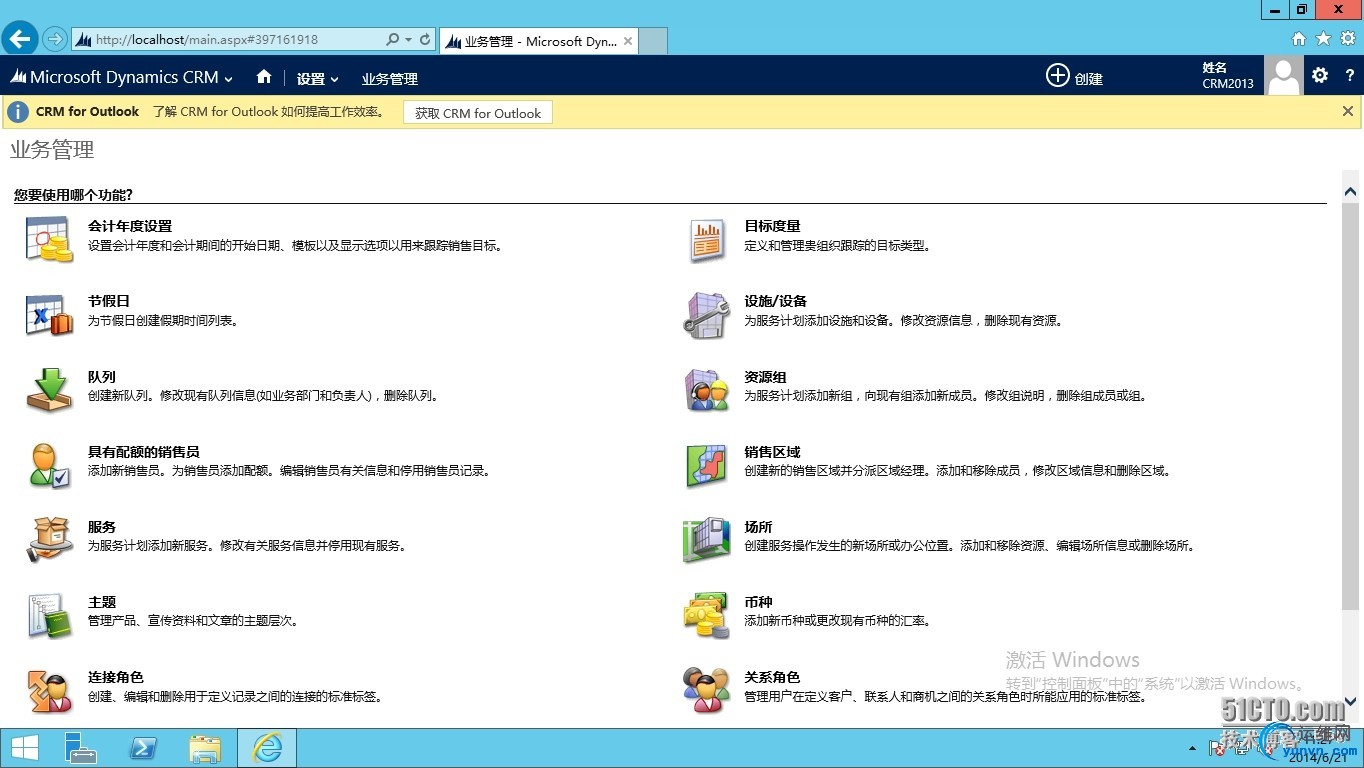Click the CRM help question mark
The width and height of the screenshot is (1364, 768).
click(x=1349, y=76)
